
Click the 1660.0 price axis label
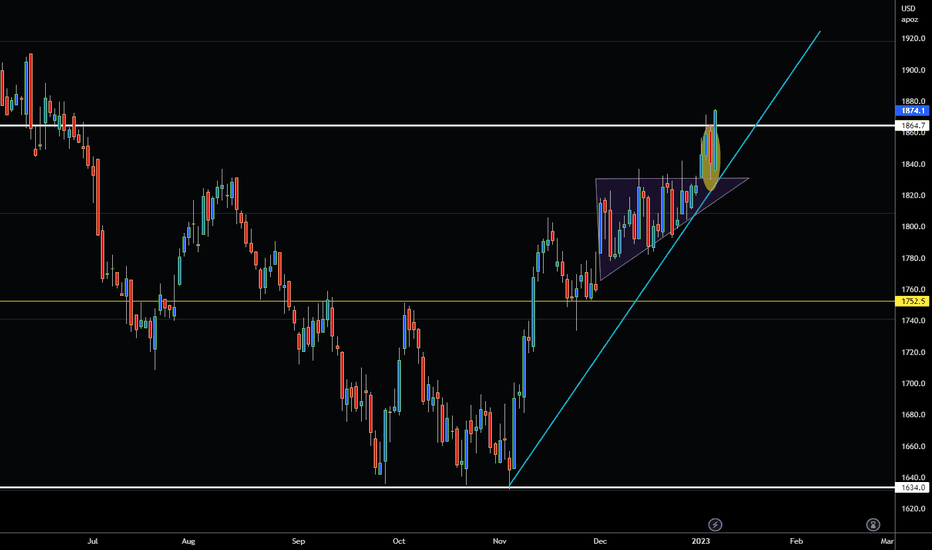tap(913, 446)
